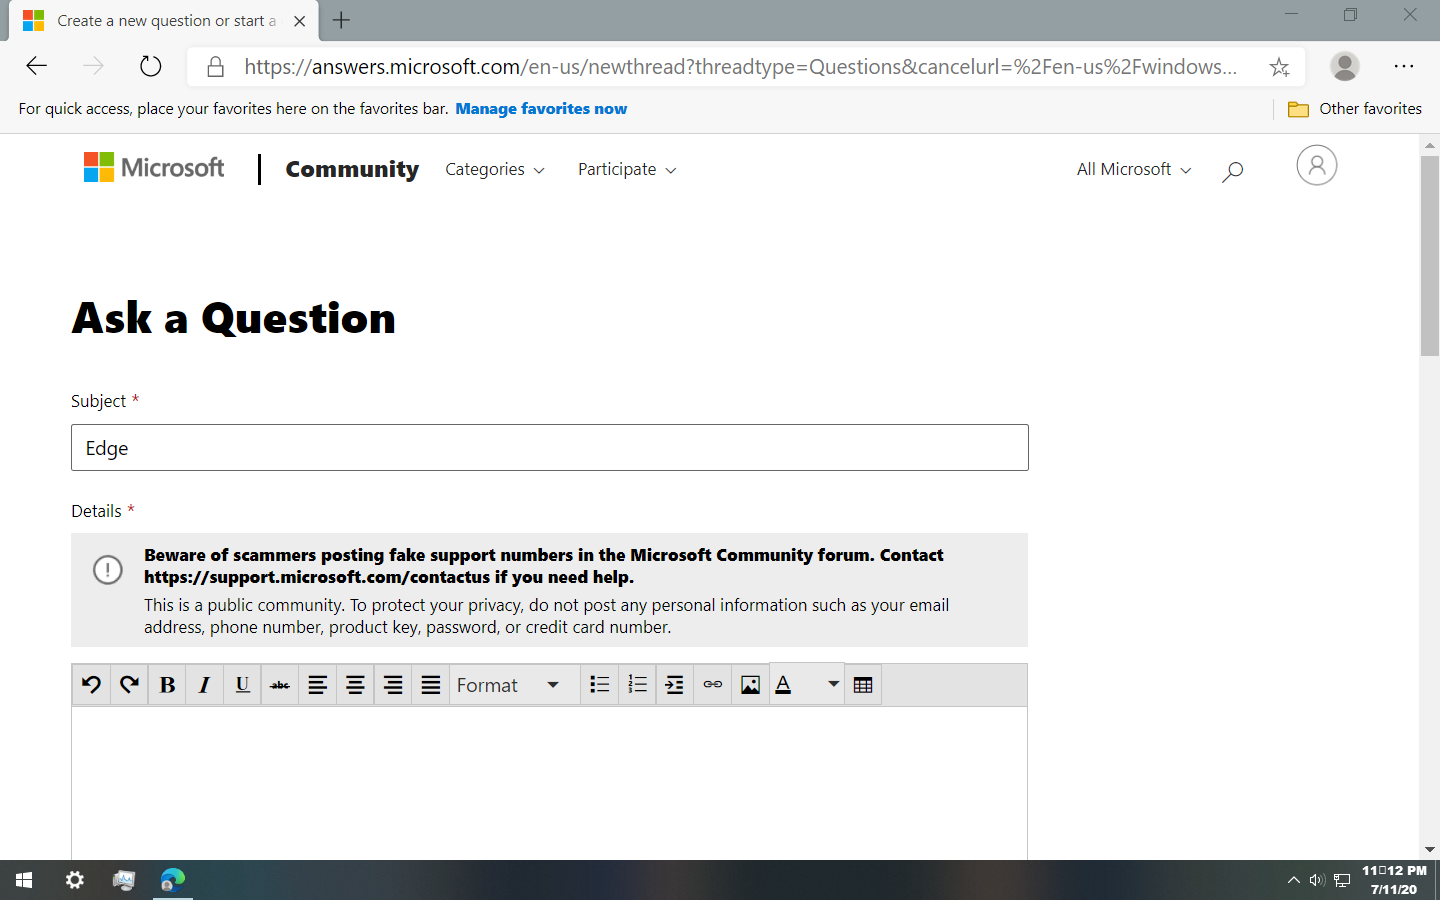Justify text in editor

(431, 685)
